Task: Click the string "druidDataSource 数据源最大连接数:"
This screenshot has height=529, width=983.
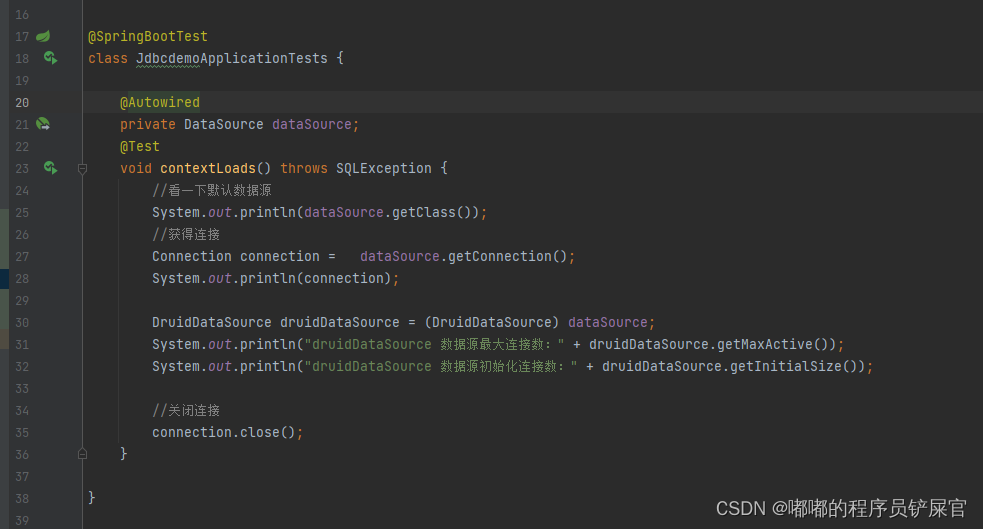Action: (x=434, y=344)
